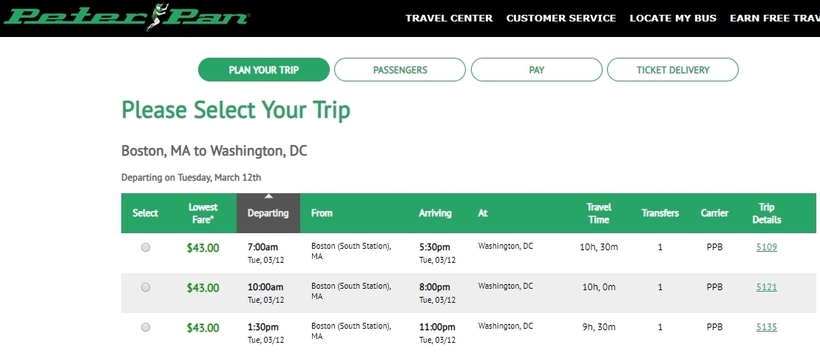Select the Plan Your Trip step
The width and height of the screenshot is (820, 362).
264,70
